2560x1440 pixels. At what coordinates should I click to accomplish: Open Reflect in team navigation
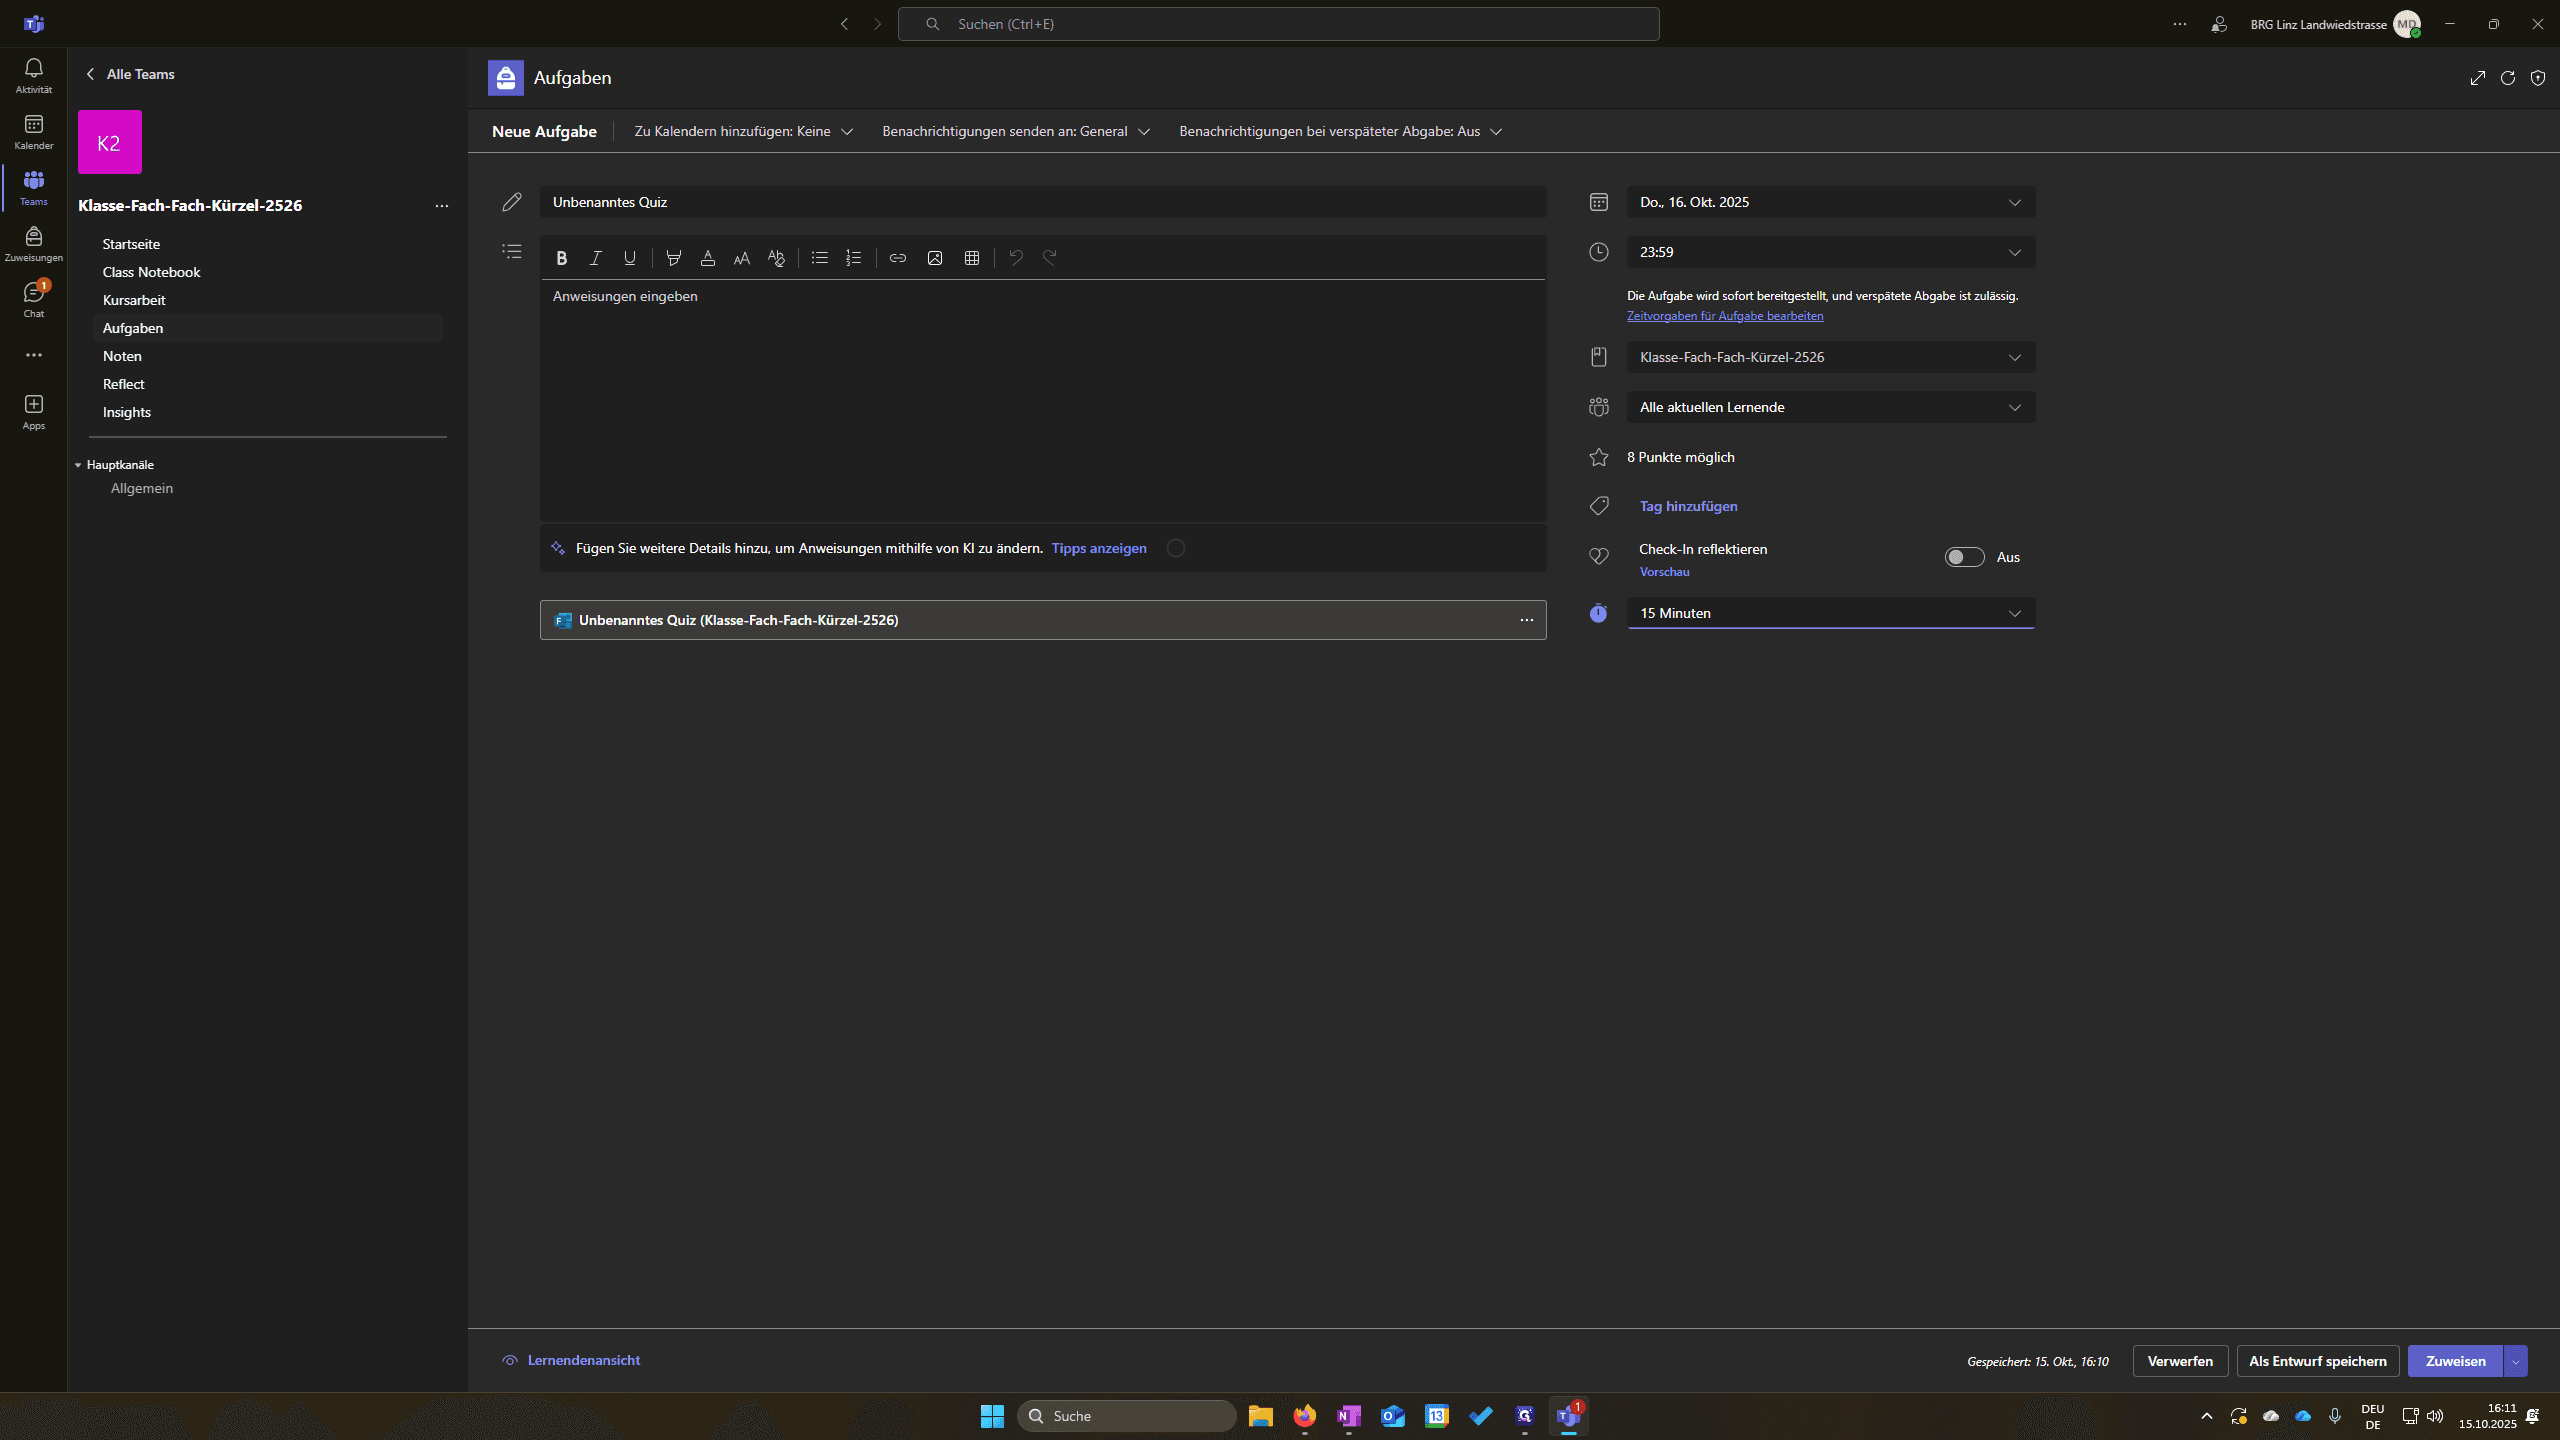pyautogui.click(x=123, y=384)
